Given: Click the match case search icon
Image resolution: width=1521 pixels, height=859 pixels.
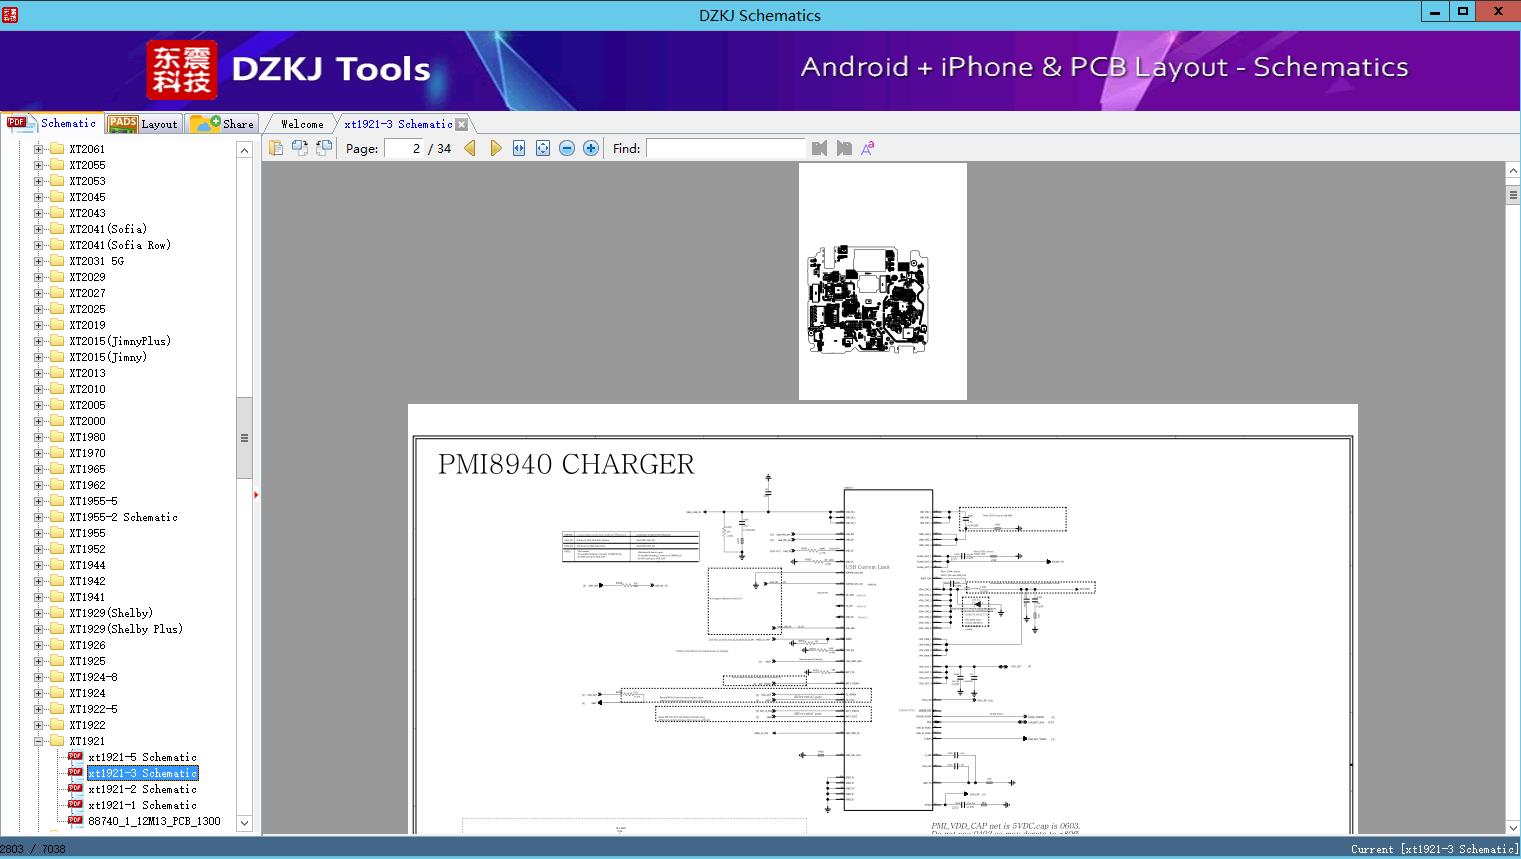Looking at the screenshot, I should [x=868, y=148].
